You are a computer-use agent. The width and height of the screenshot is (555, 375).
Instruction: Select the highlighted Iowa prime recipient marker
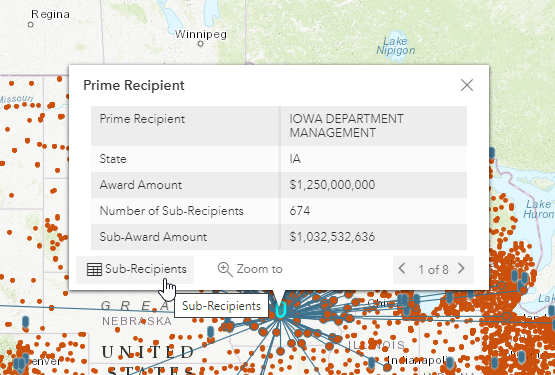click(x=280, y=309)
